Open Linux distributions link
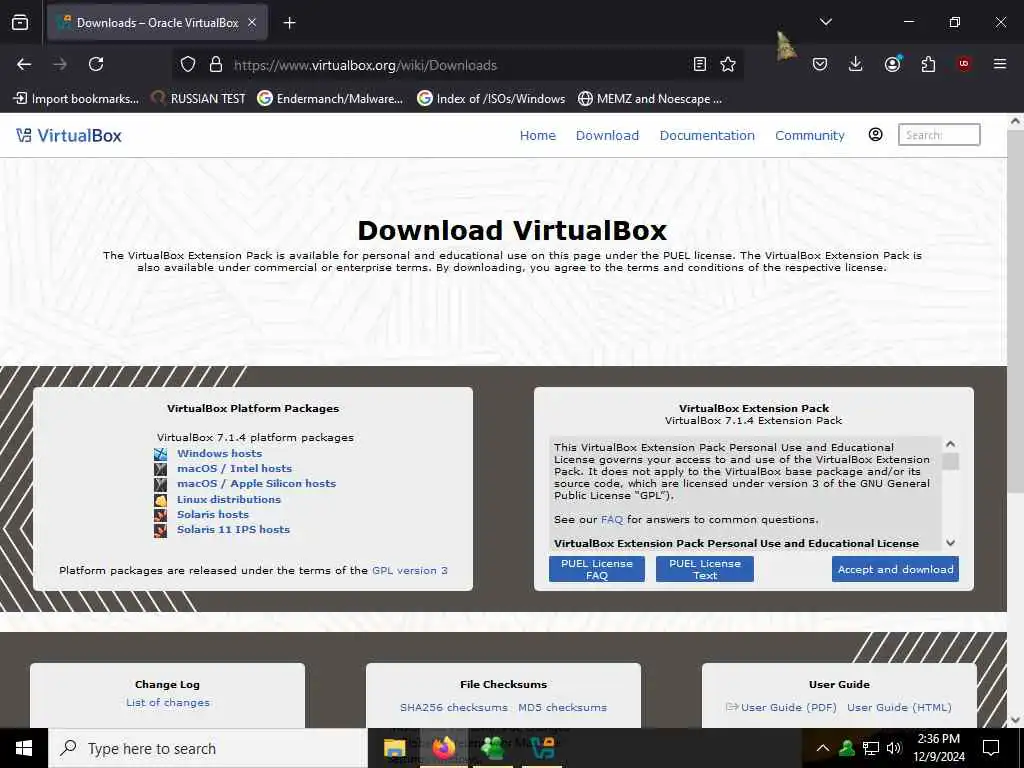The image size is (1024, 768). click(x=229, y=499)
